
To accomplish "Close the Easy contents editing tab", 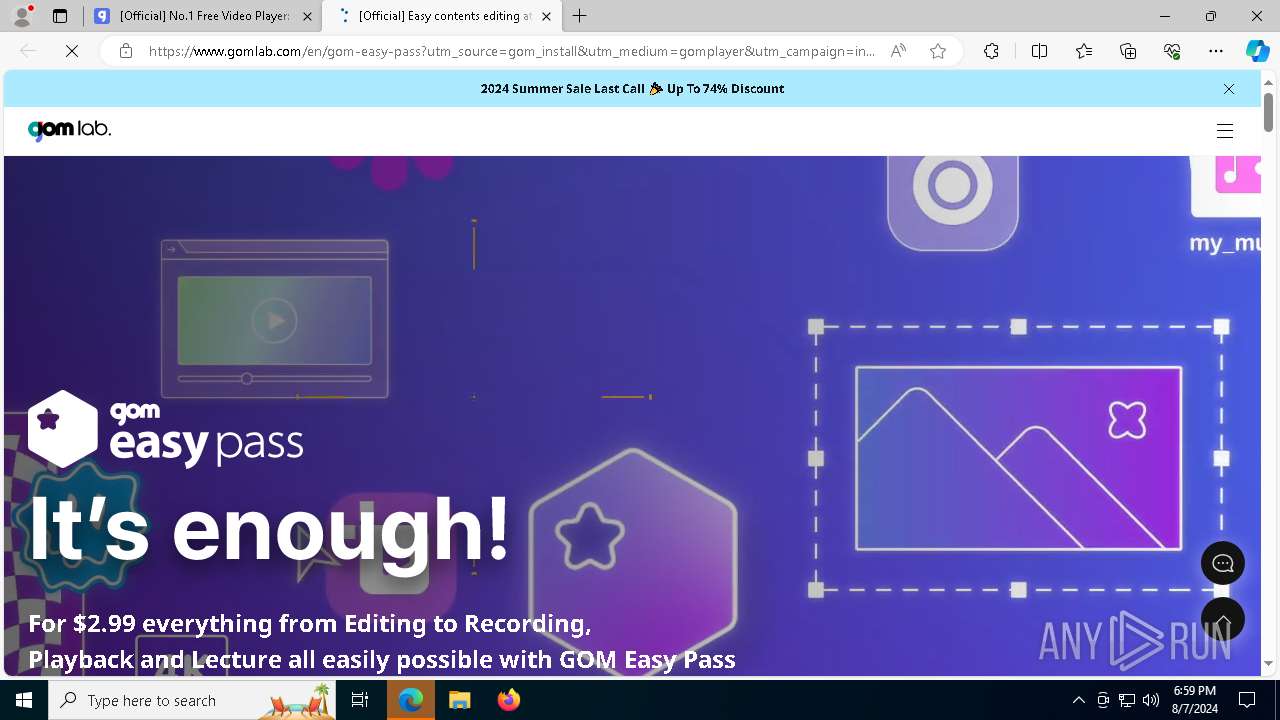I will 546,16.
